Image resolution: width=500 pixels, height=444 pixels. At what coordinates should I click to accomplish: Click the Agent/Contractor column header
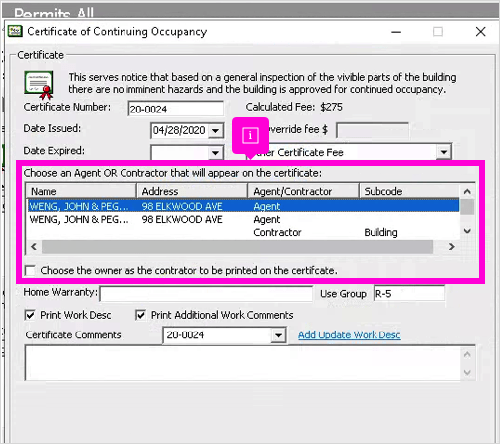tap(303, 191)
